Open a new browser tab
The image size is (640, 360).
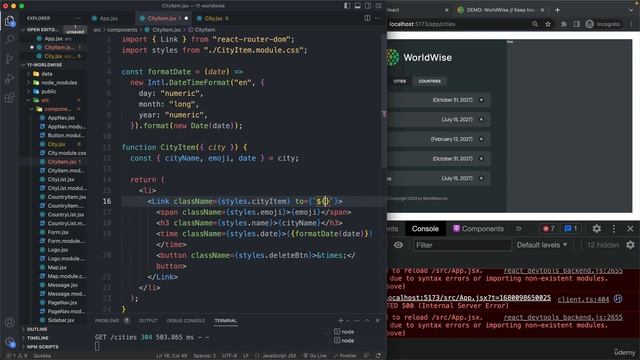pos(557,10)
